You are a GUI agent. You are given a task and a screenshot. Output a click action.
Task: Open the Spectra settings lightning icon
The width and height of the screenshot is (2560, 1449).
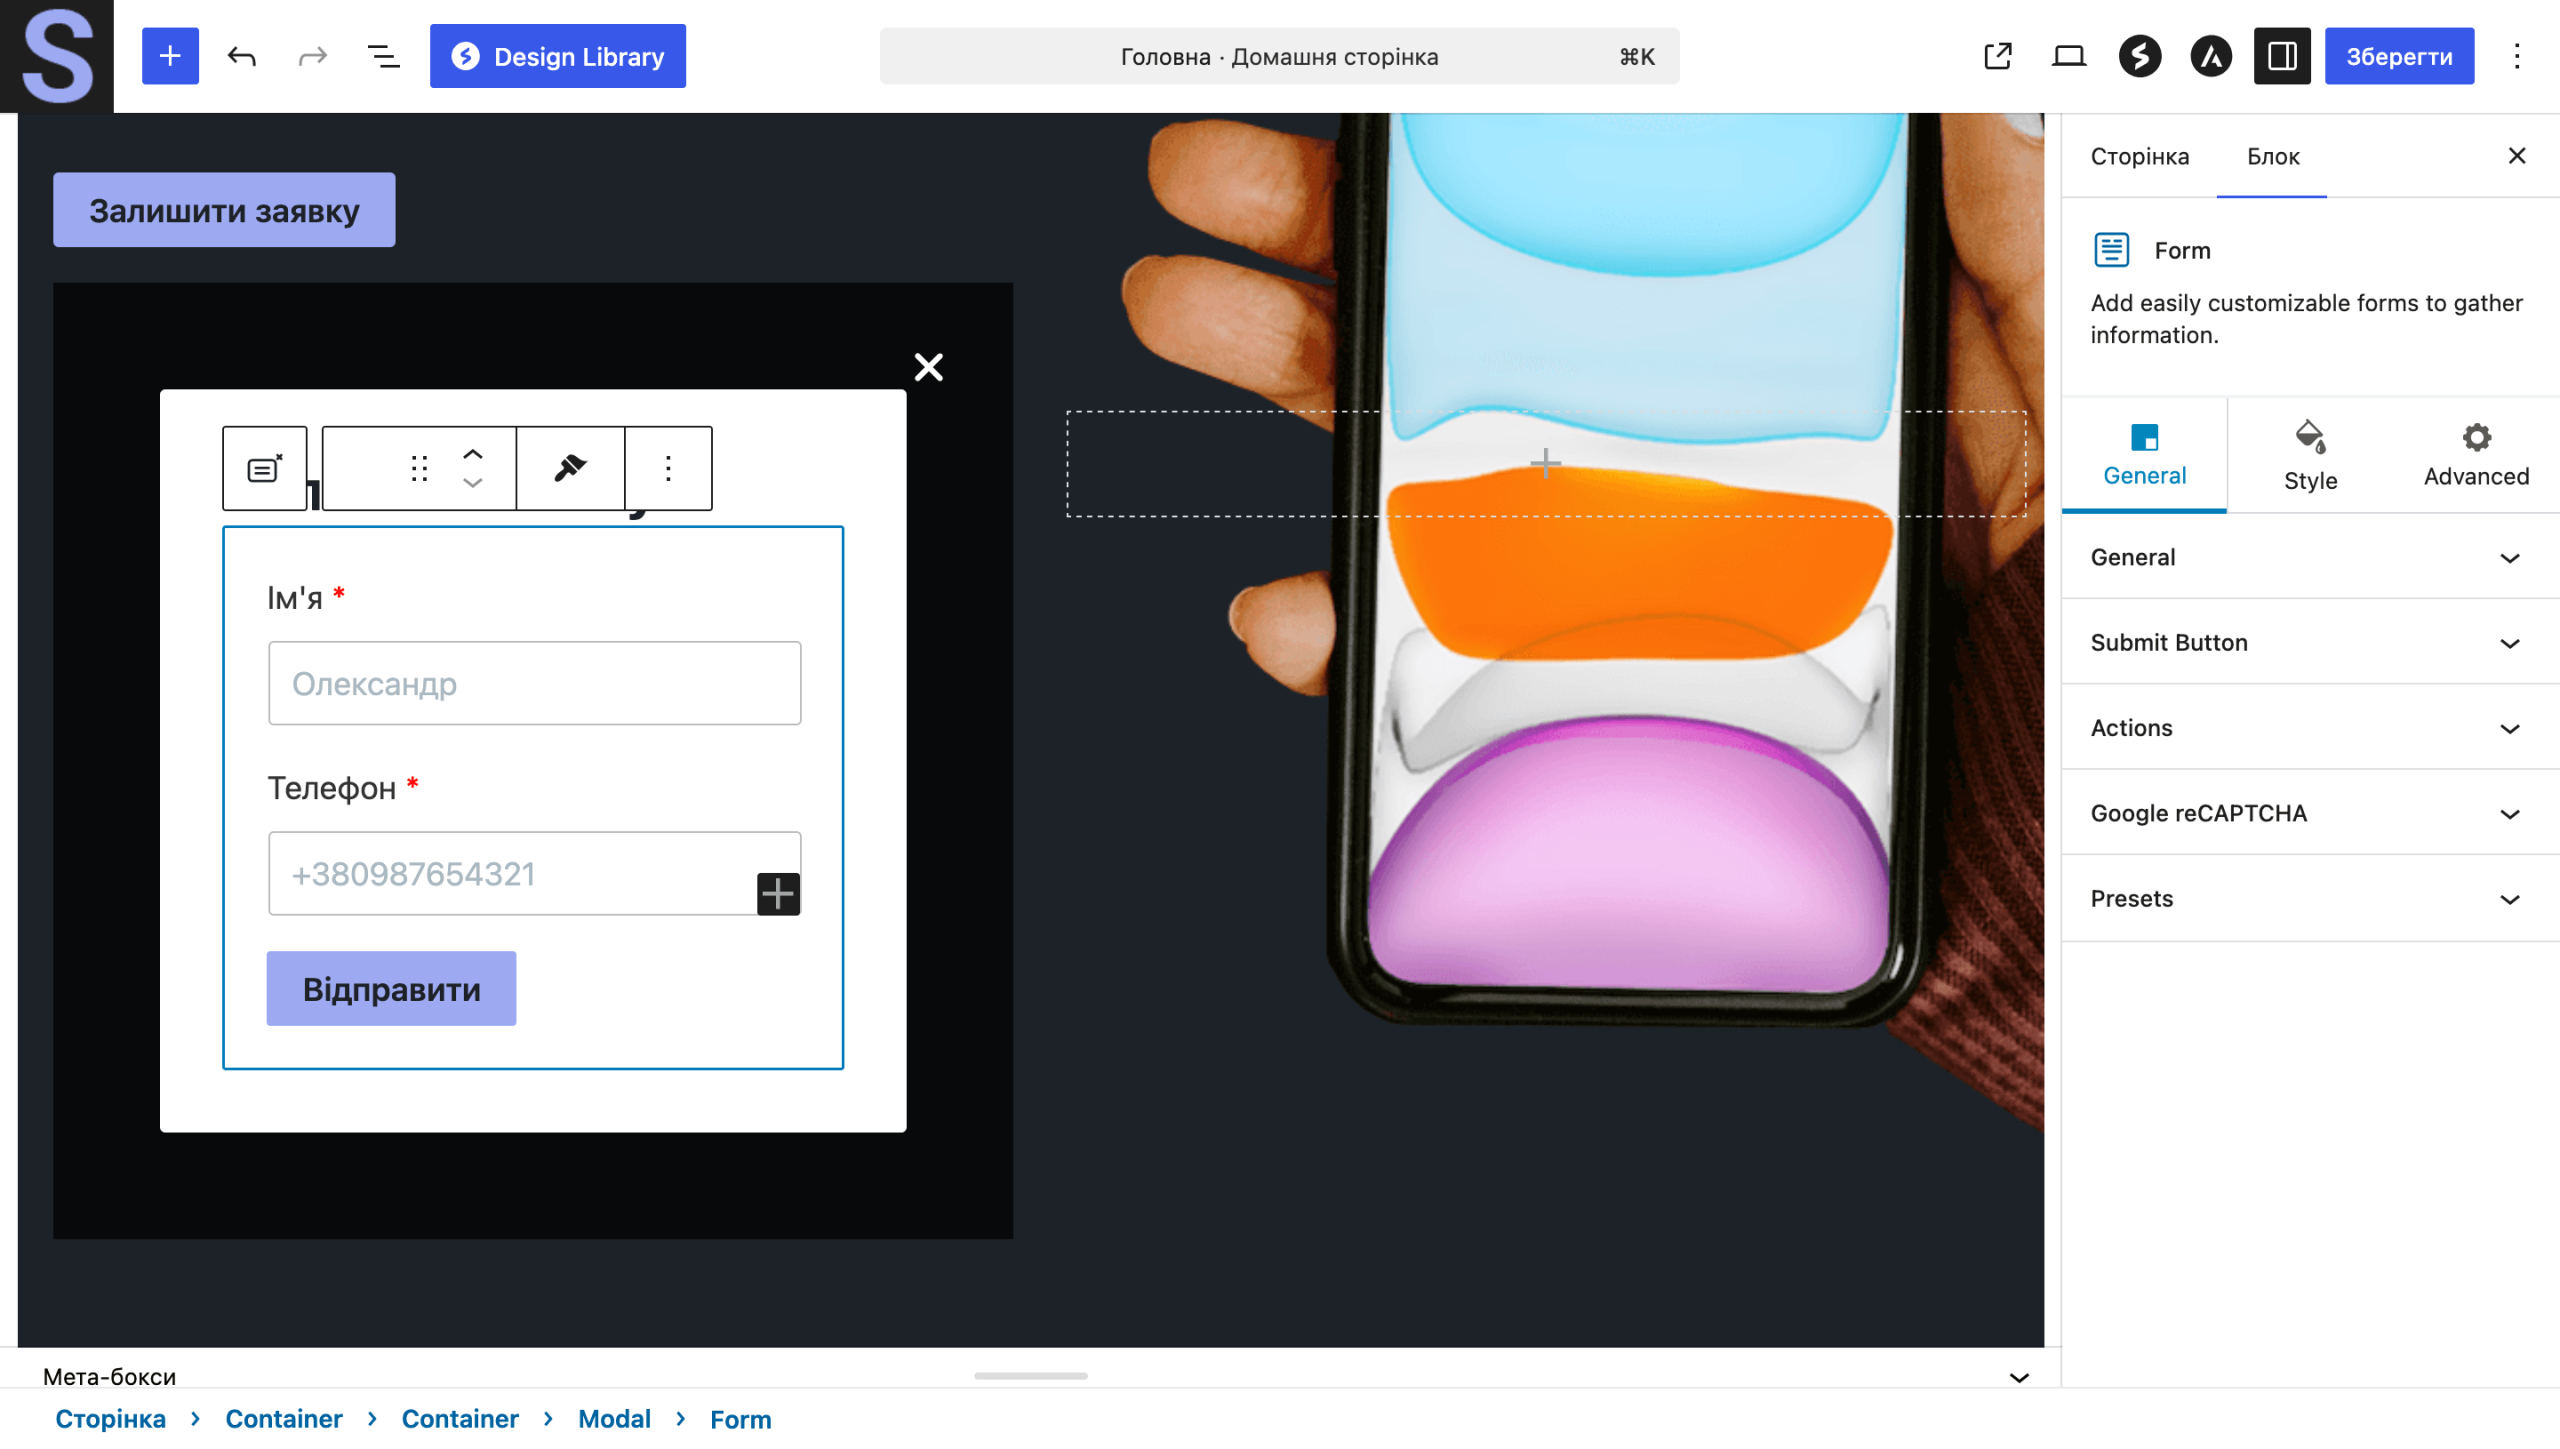coord(2140,56)
